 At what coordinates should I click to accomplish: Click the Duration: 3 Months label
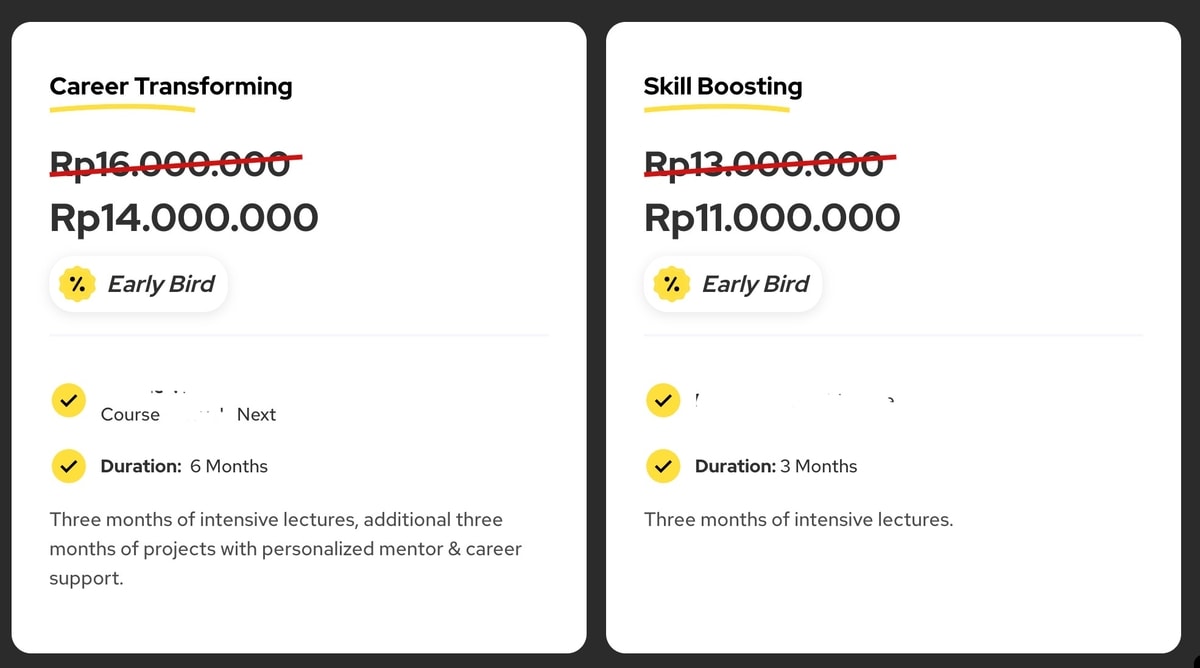(776, 466)
